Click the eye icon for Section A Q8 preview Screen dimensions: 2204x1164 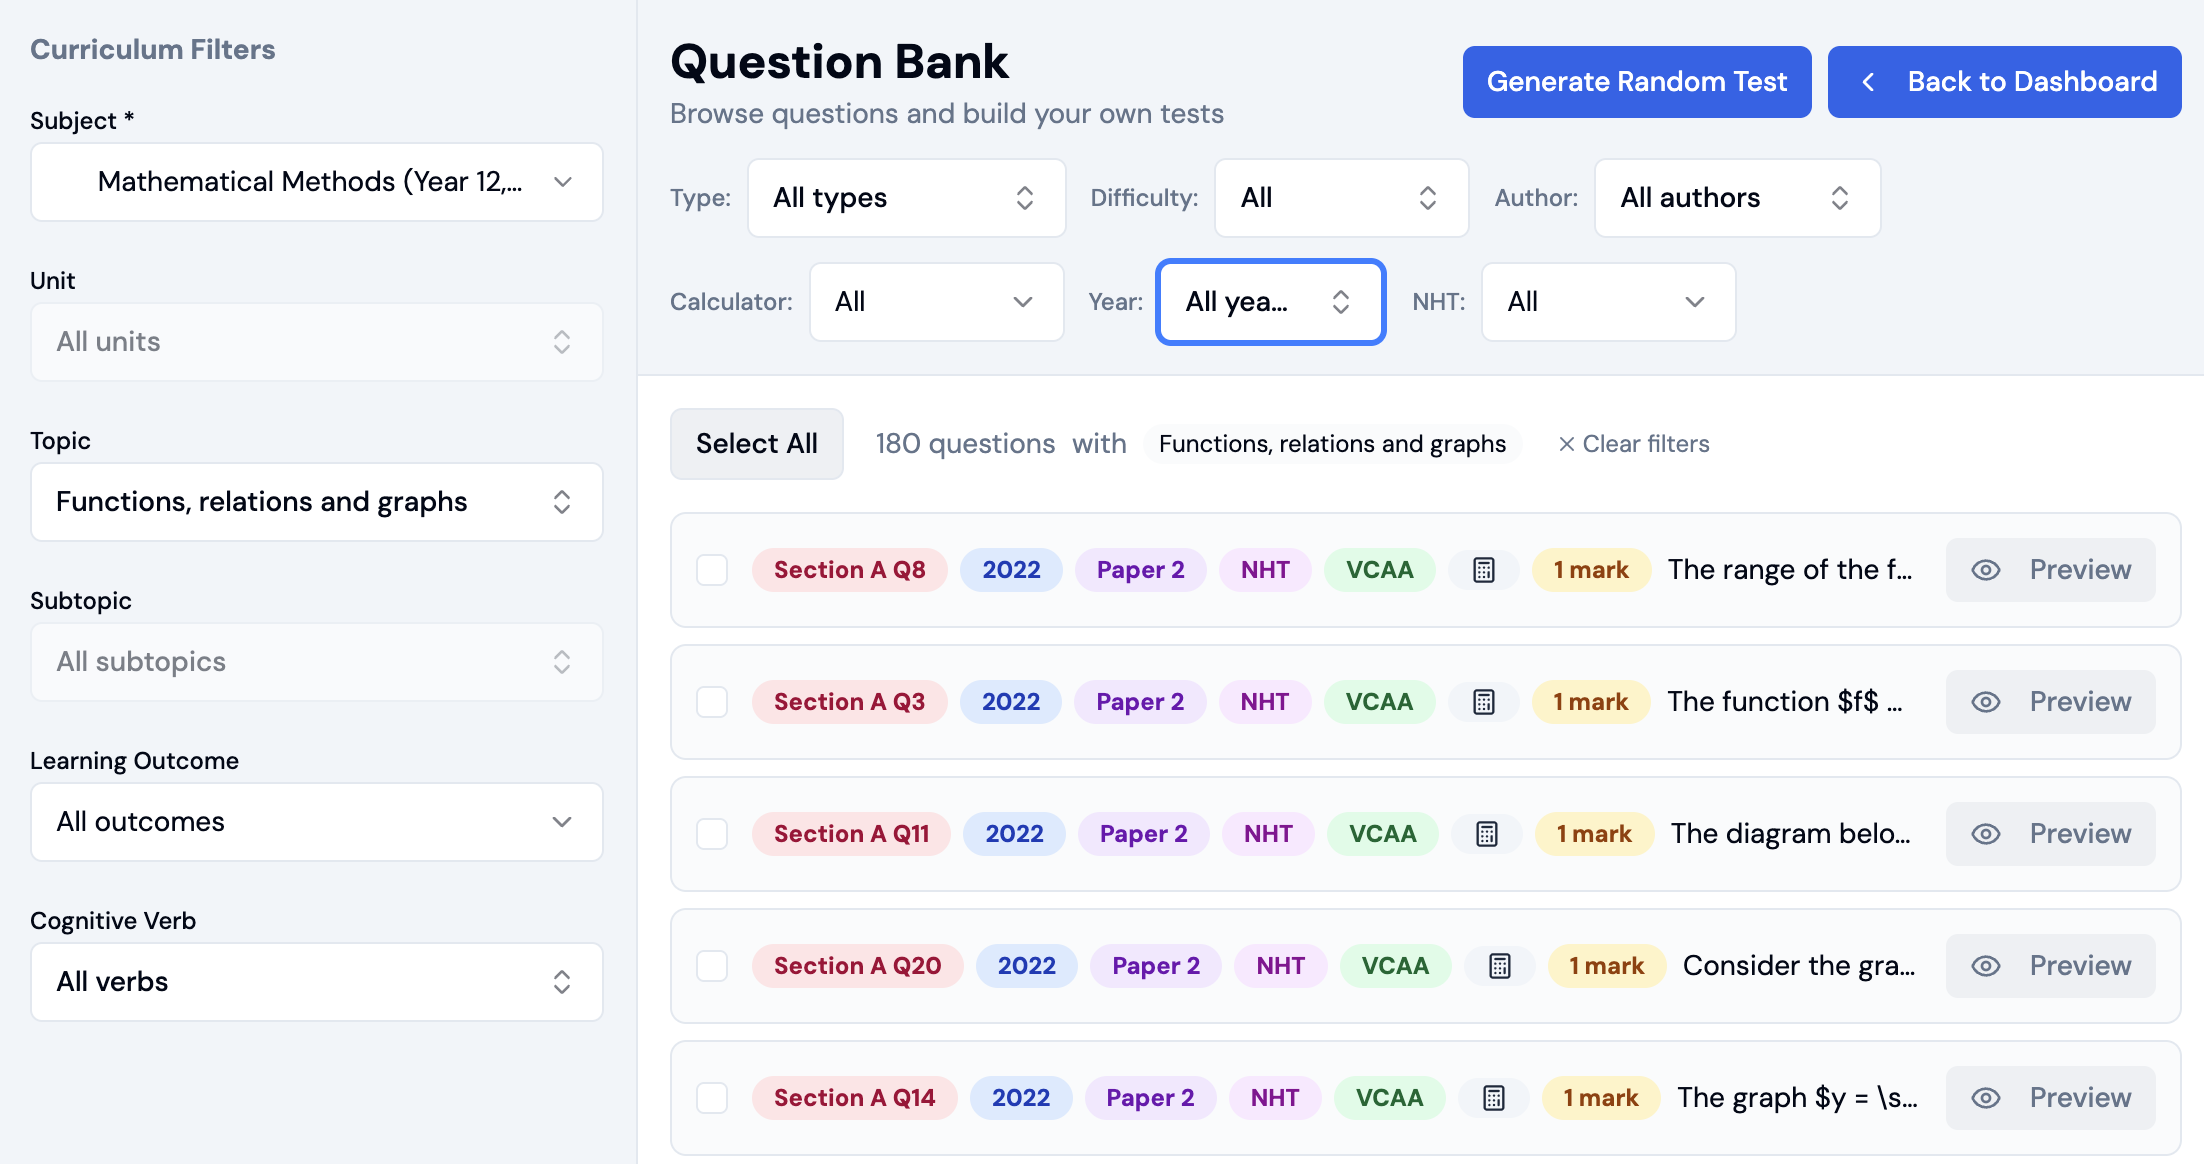[x=1985, y=570]
